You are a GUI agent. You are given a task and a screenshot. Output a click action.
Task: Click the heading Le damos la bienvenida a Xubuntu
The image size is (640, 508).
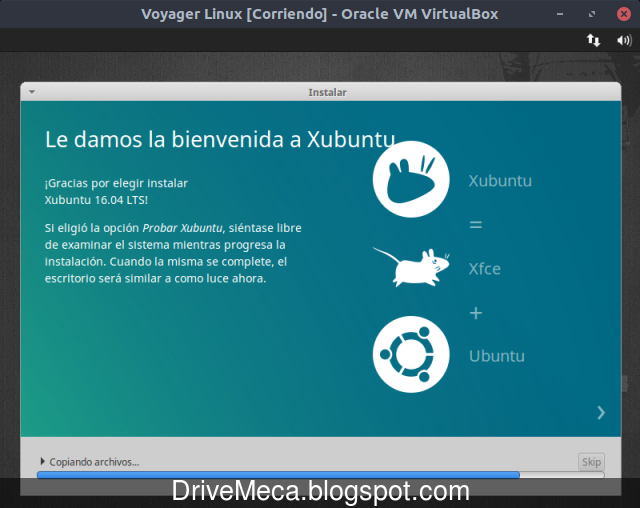pyautogui.click(x=220, y=140)
